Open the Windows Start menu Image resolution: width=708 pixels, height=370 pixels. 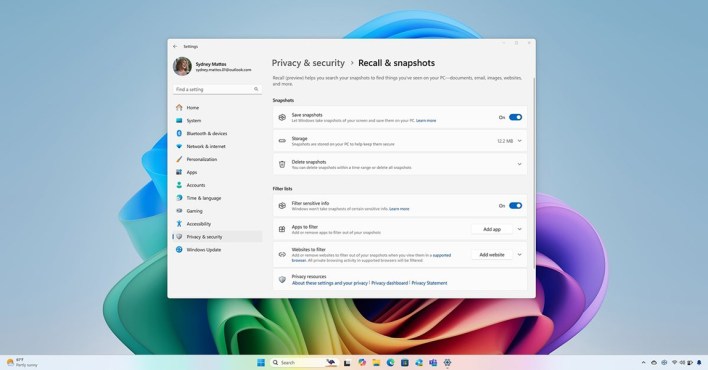261,362
